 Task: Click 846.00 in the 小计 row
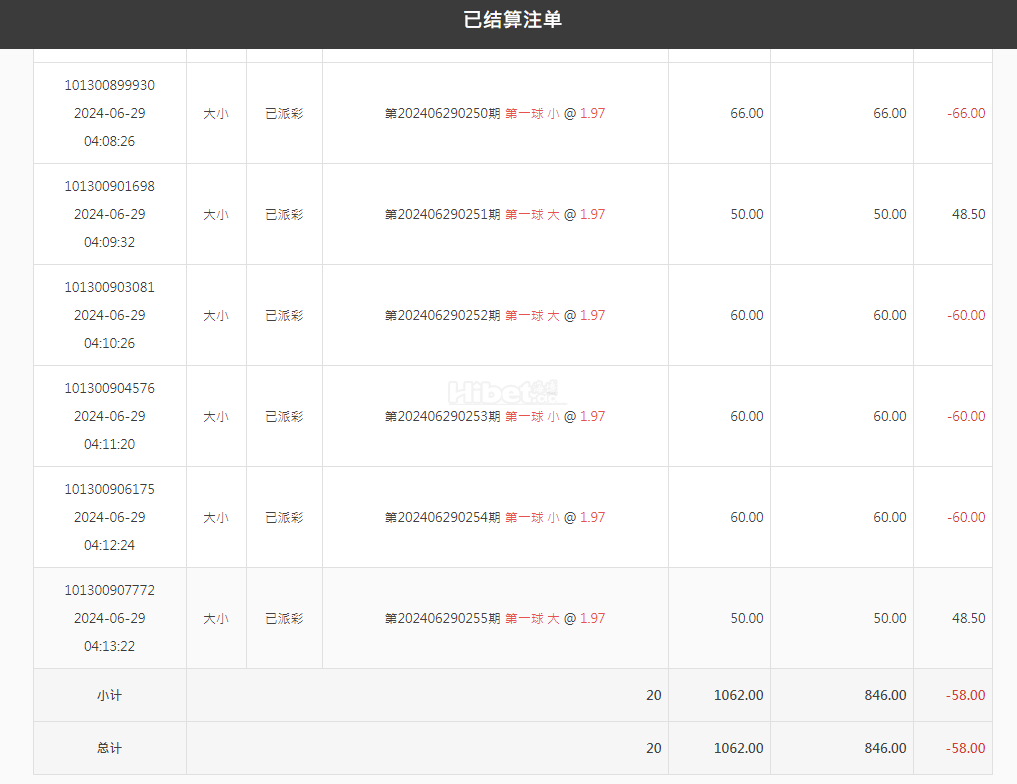click(x=885, y=696)
